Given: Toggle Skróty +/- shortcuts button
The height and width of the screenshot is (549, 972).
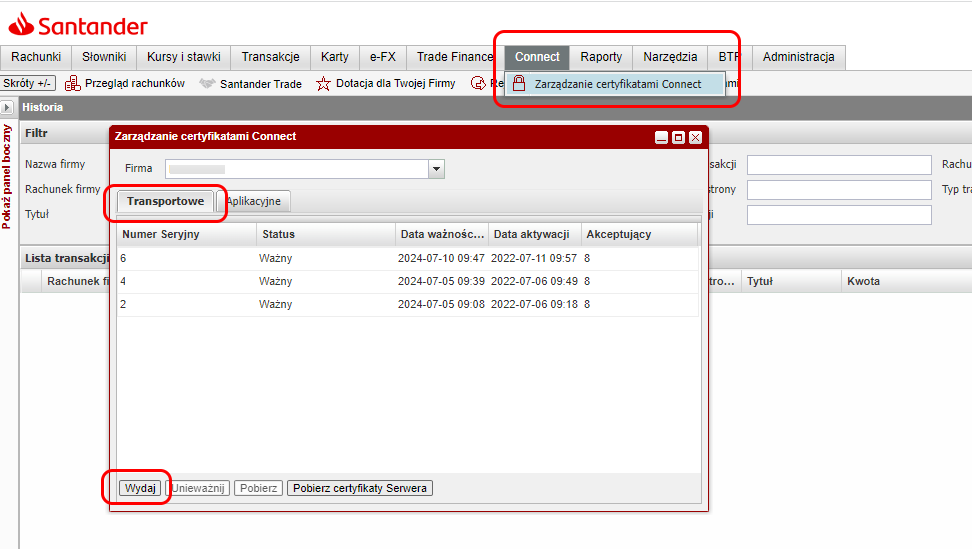Looking at the screenshot, I should point(28,83).
